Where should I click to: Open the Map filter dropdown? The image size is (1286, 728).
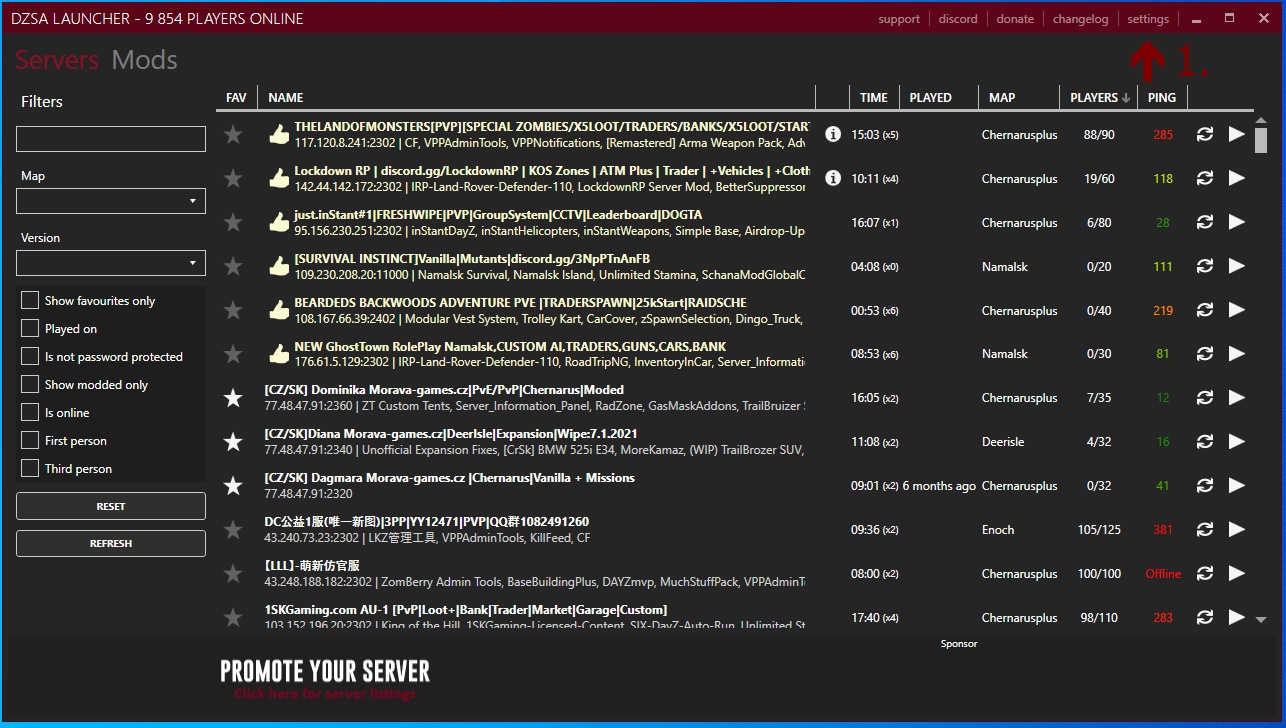point(111,201)
